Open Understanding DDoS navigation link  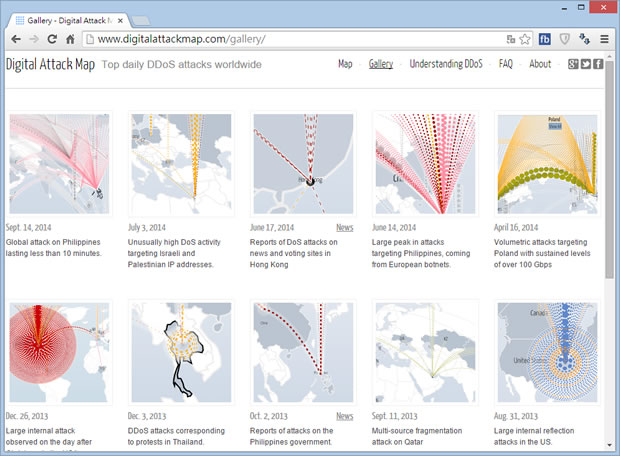(x=446, y=64)
